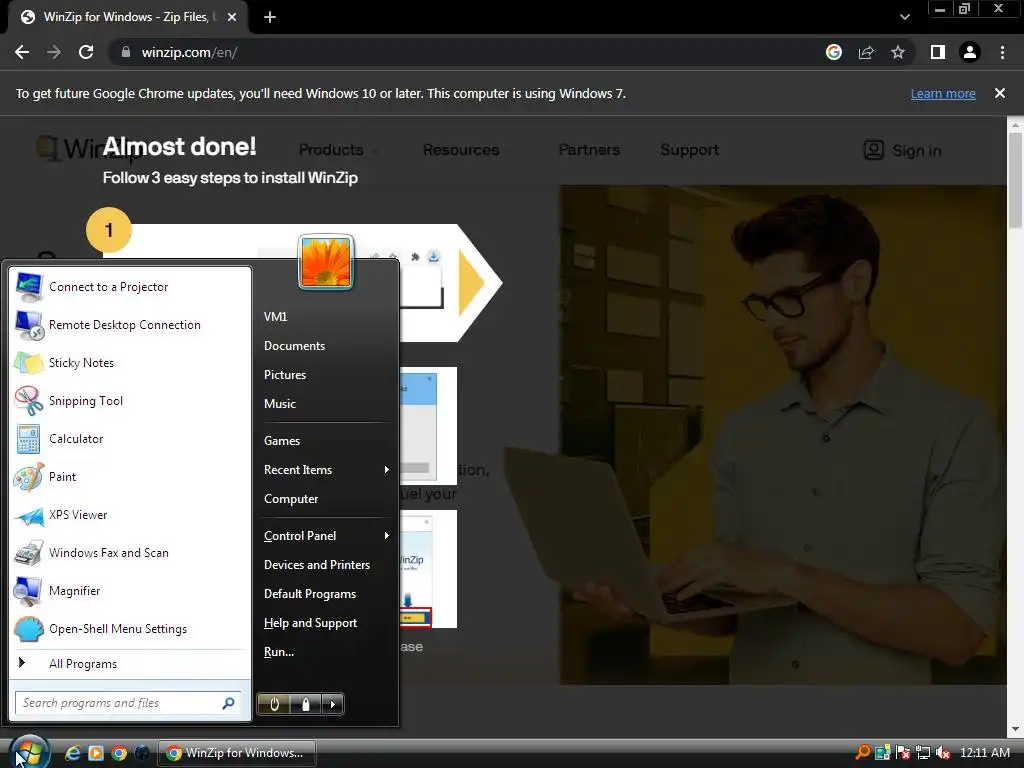The width and height of the screenshot is (1024, 768).
Task: Click the dark globe taskbar icon
Action: tap(142, 753)
